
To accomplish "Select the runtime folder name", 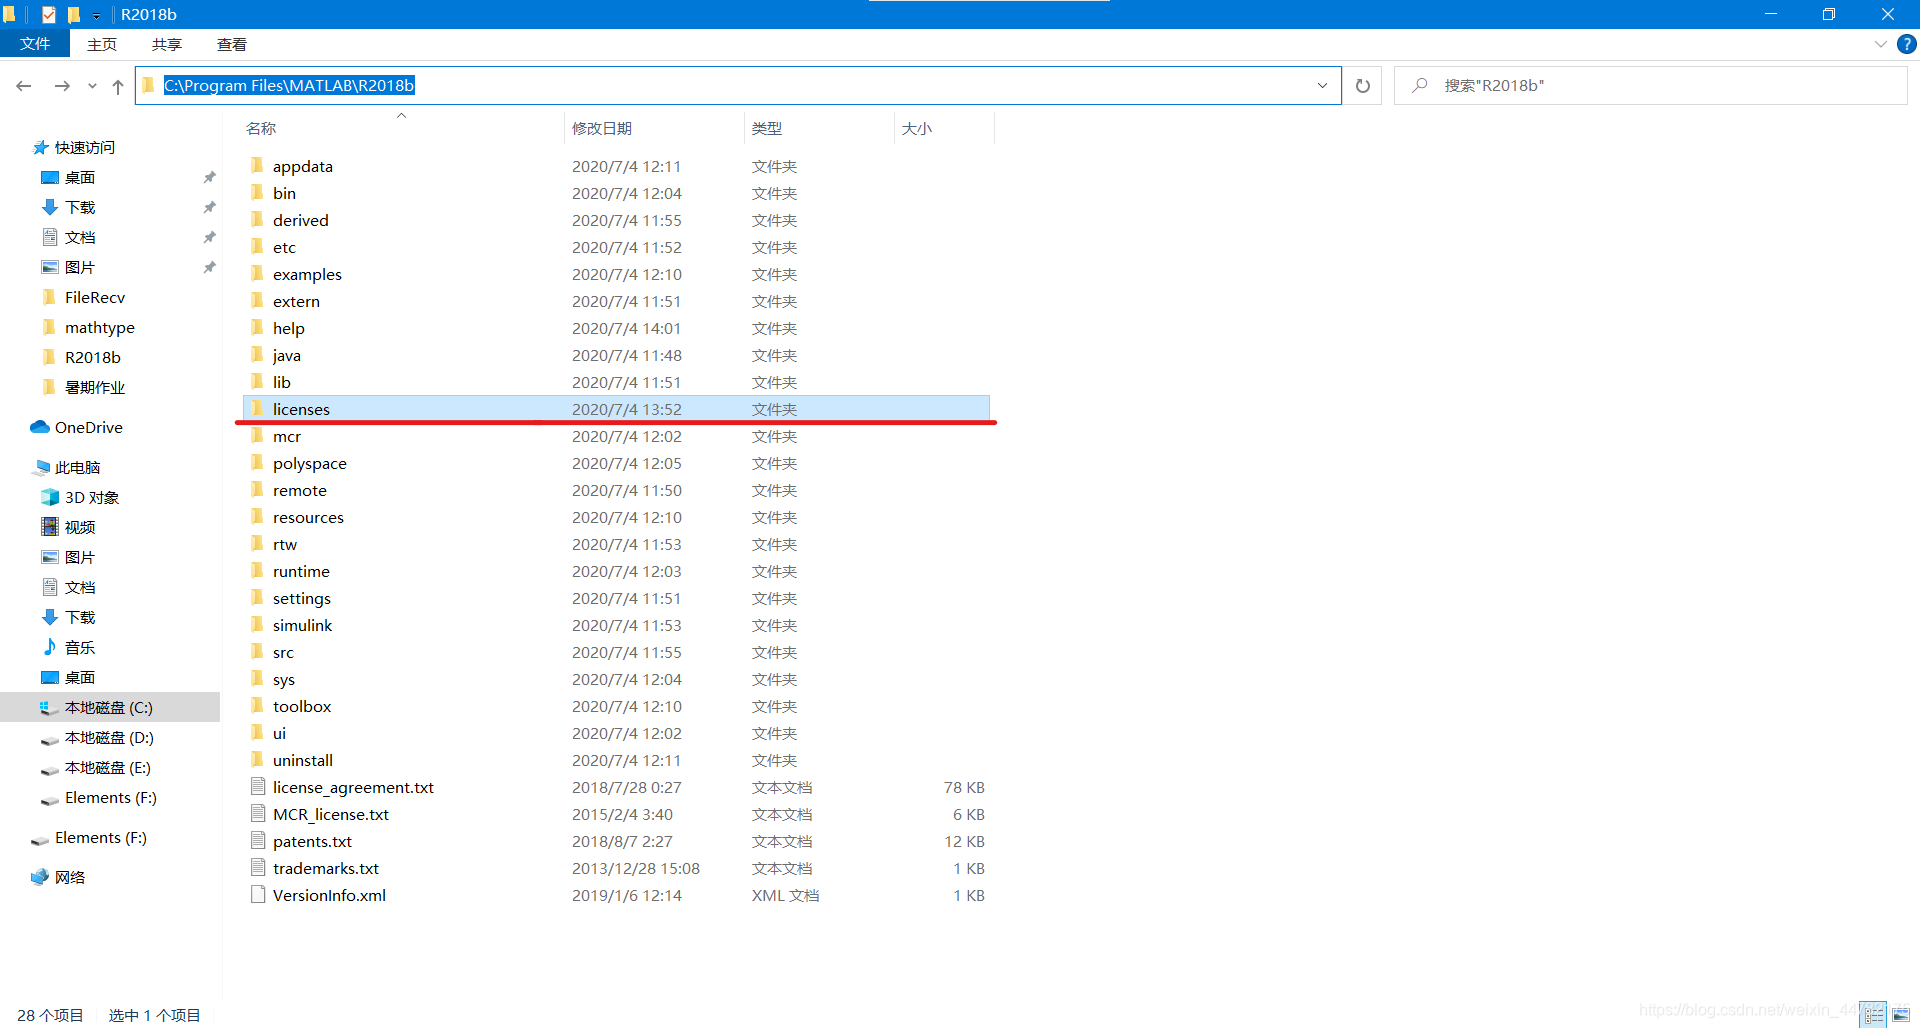I will 301,572.
